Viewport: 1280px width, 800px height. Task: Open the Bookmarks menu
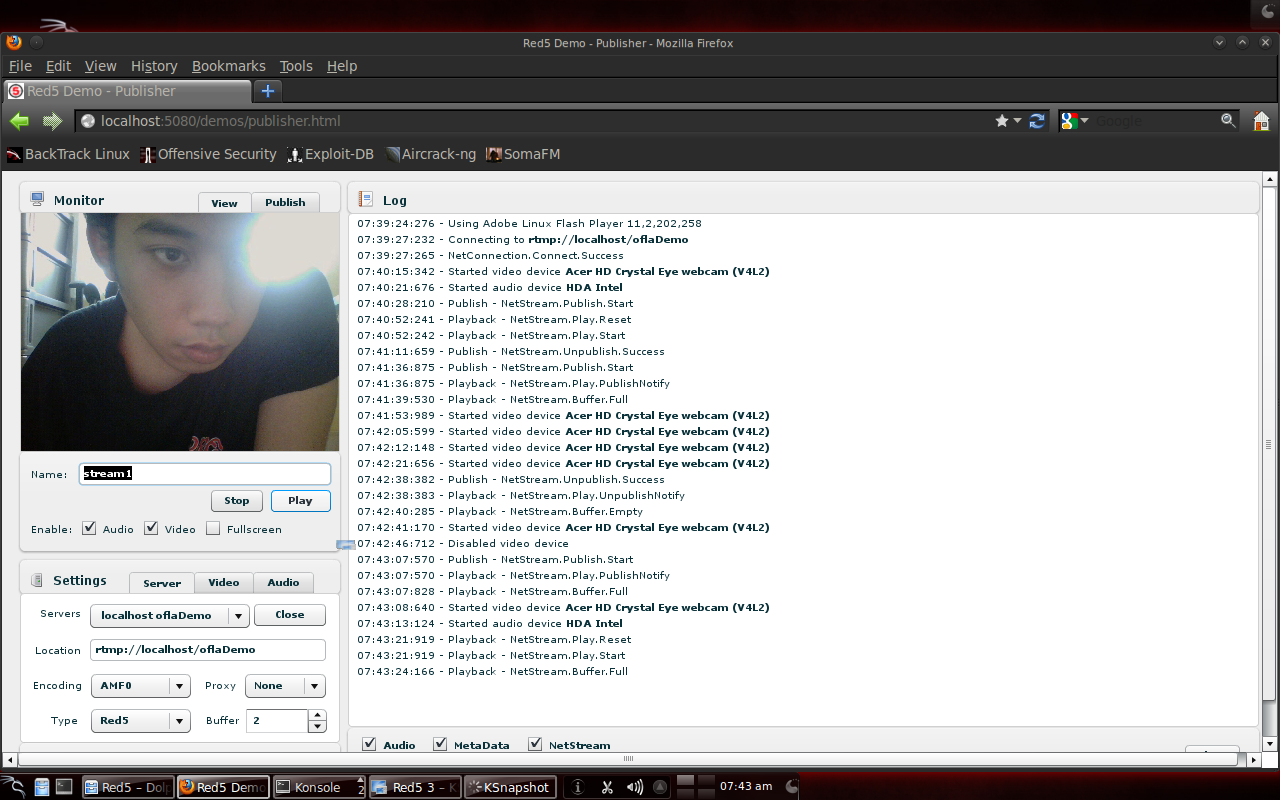point(229,66)
